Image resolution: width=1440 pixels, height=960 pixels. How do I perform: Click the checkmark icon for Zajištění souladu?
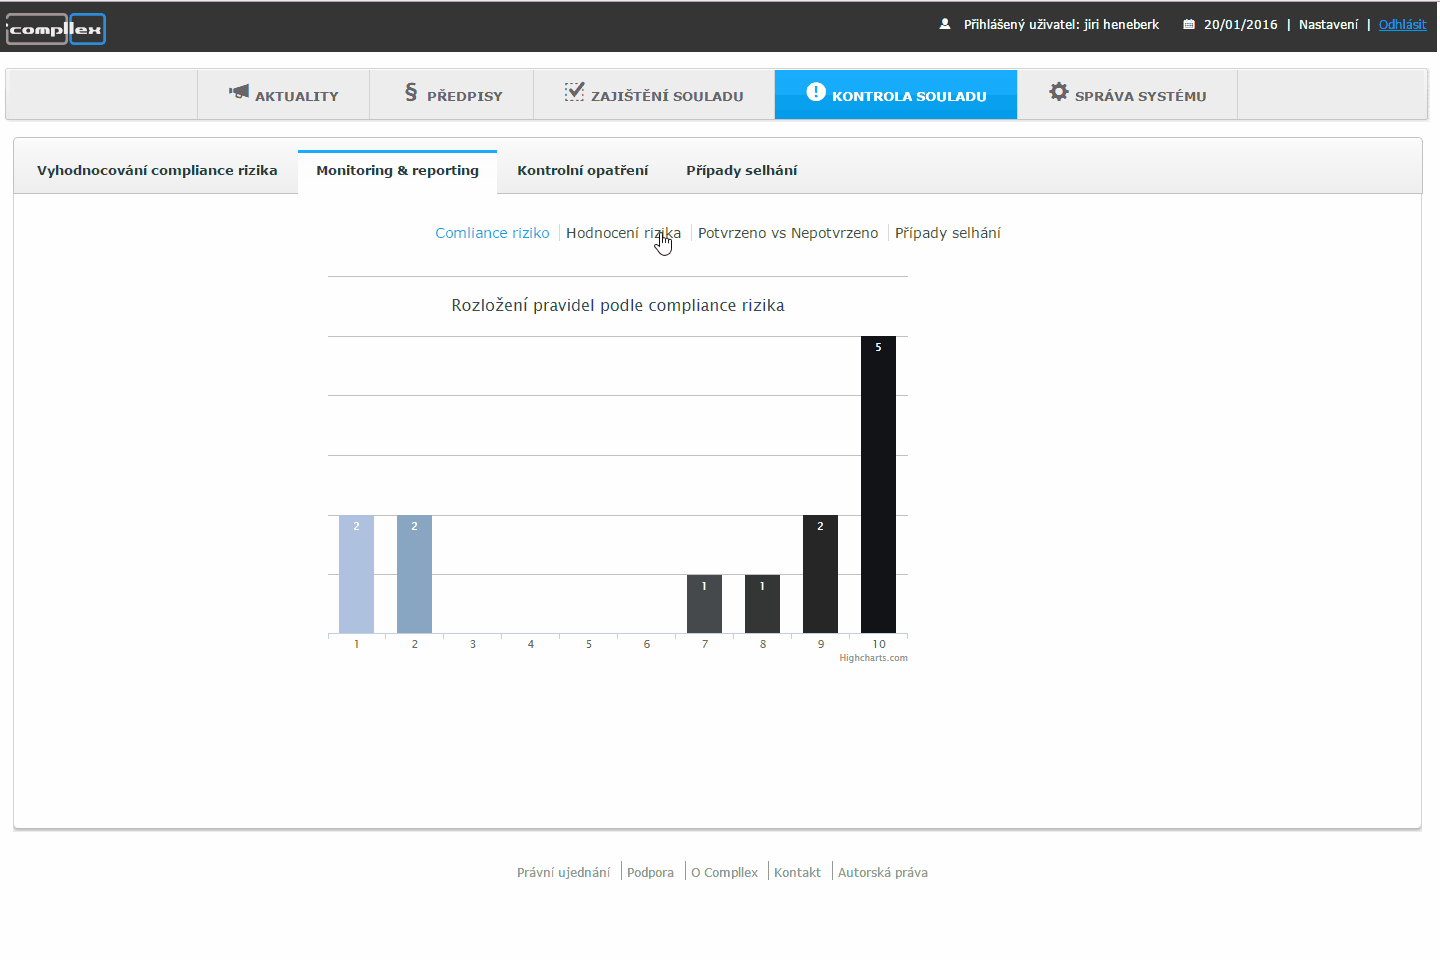pyautogui.click(x=574, y=92)
